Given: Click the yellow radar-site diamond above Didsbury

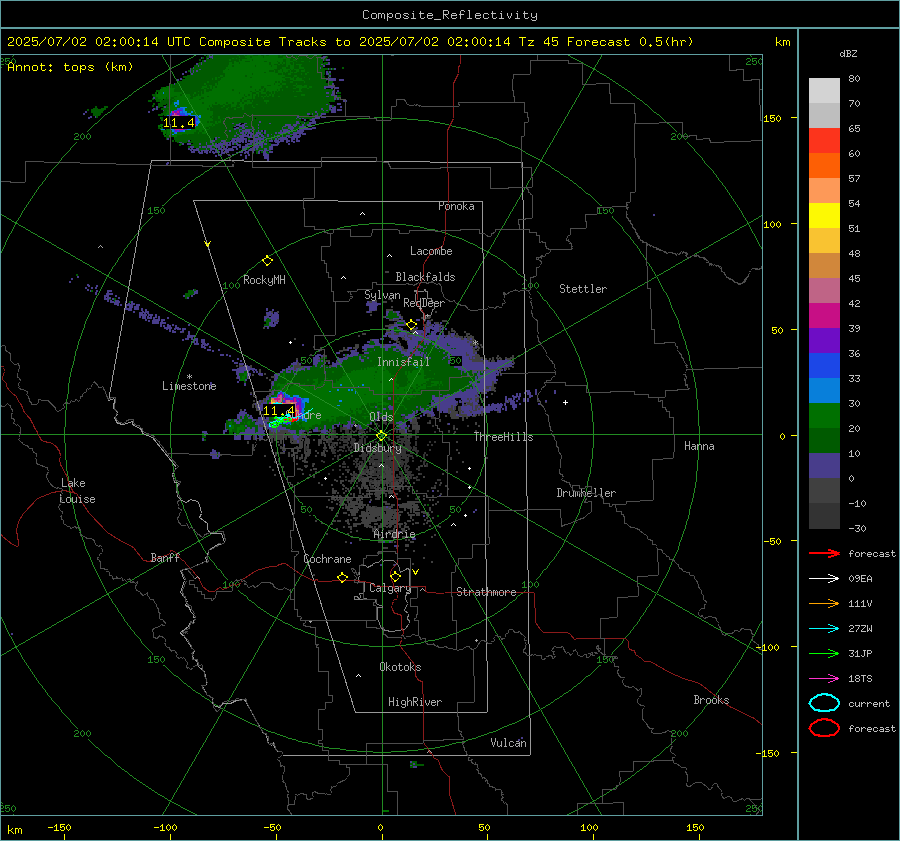Looking at the screenshot, I should [381, 435].
